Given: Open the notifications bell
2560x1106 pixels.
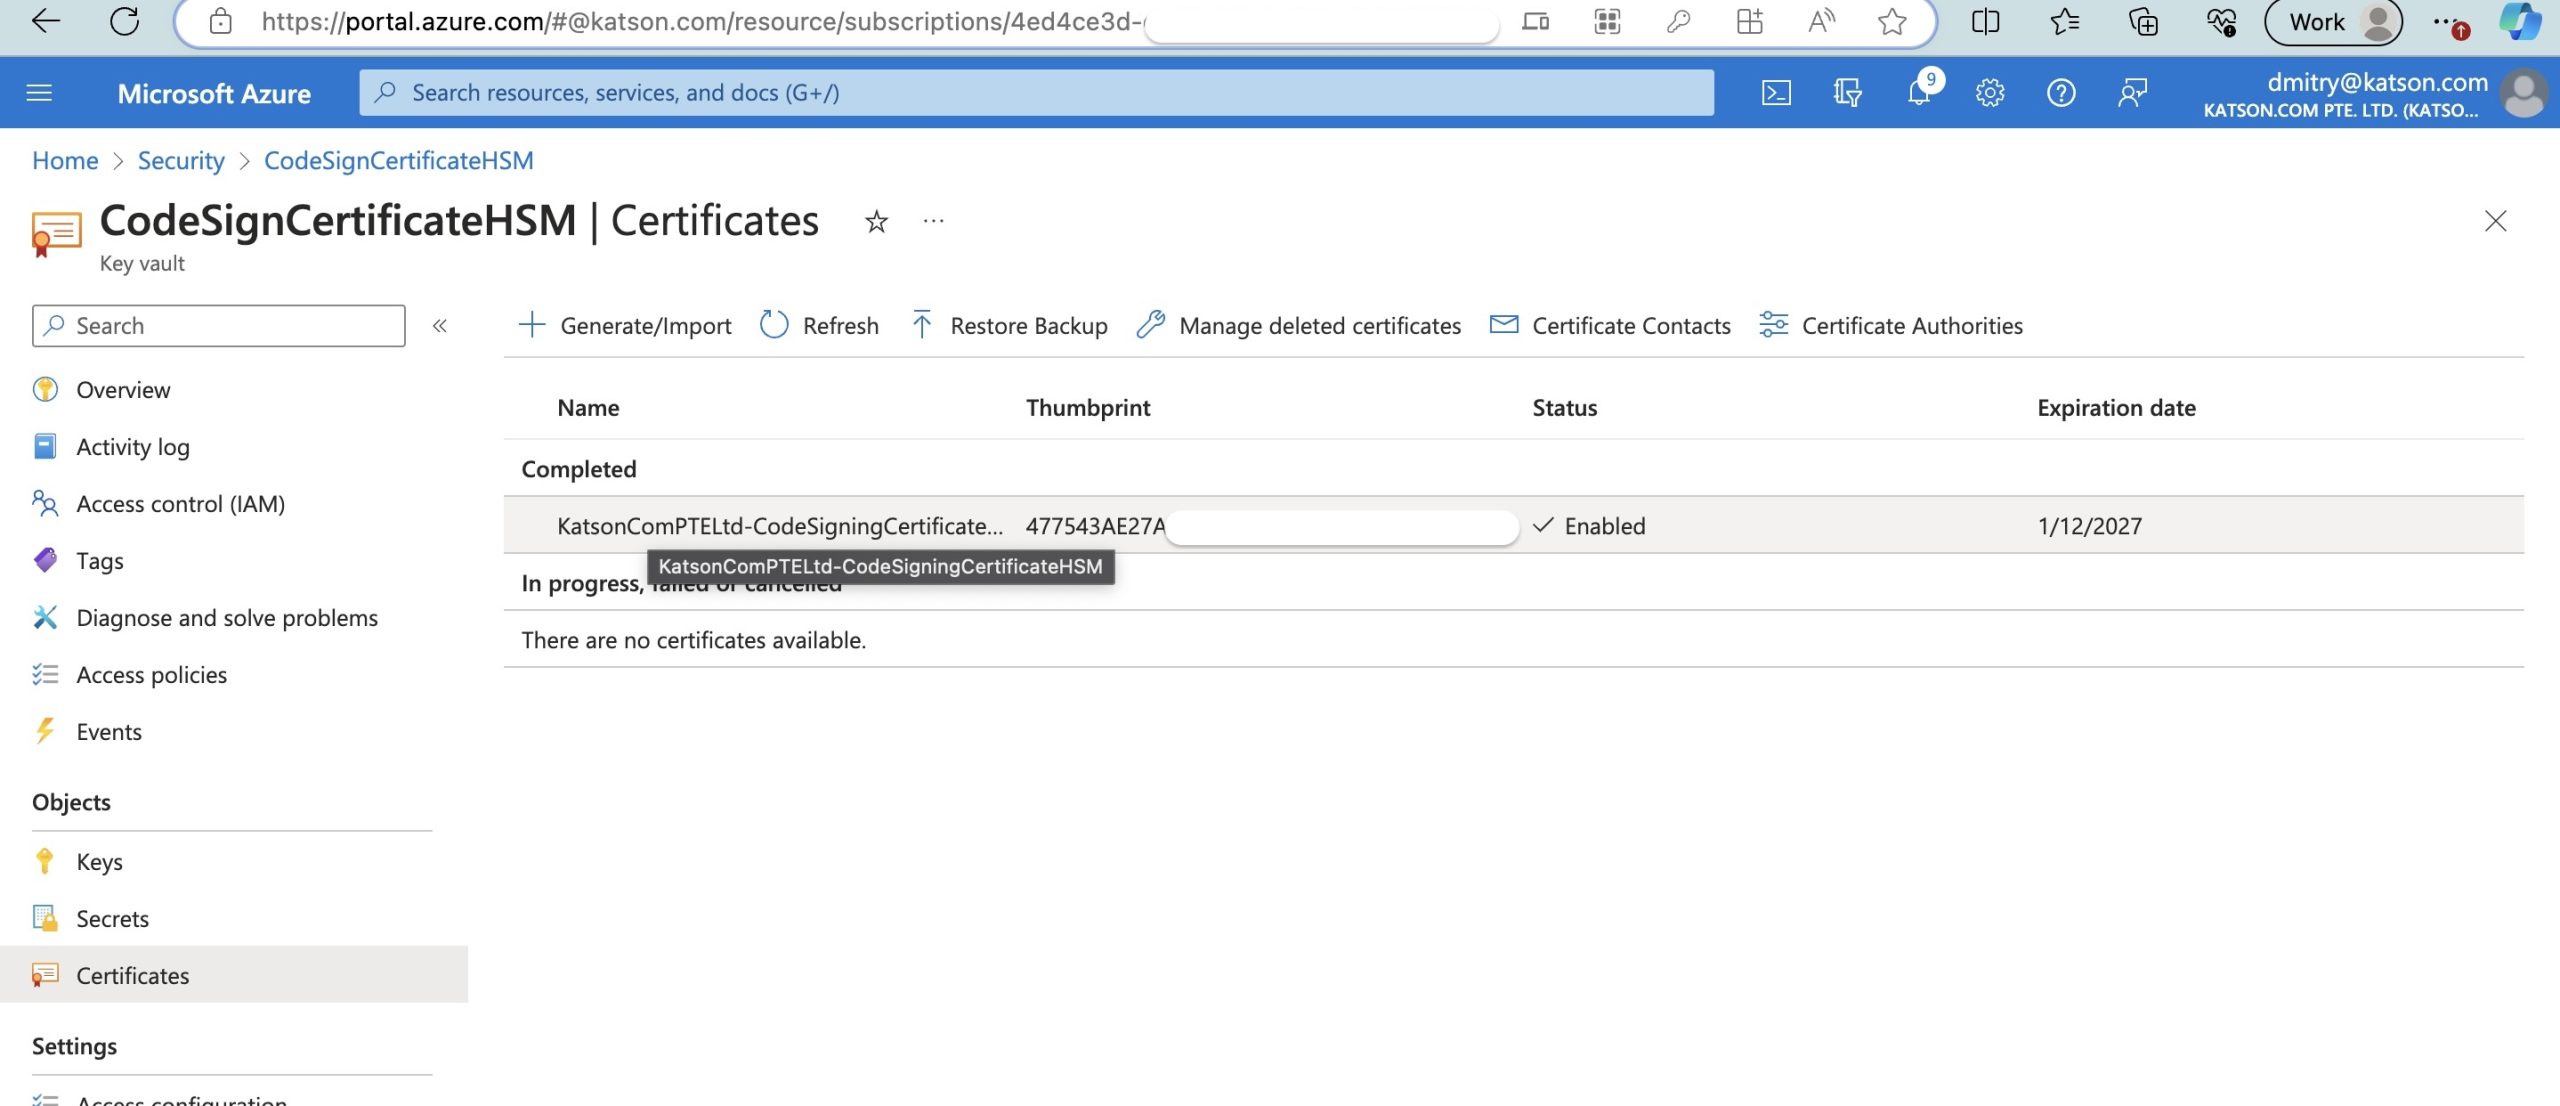Looking at the screenshot, I should (1918, 93).
